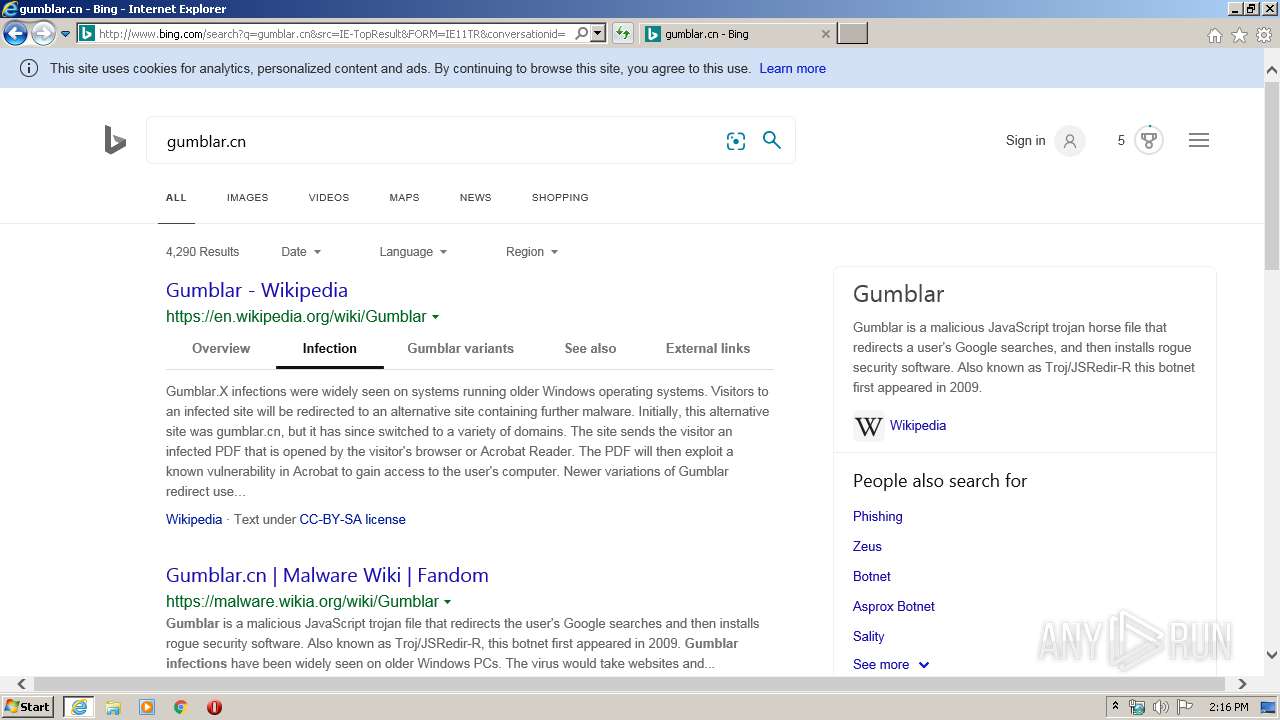Show hidden tray icons arrow
1280x720 pixels.
point(1115,707)
